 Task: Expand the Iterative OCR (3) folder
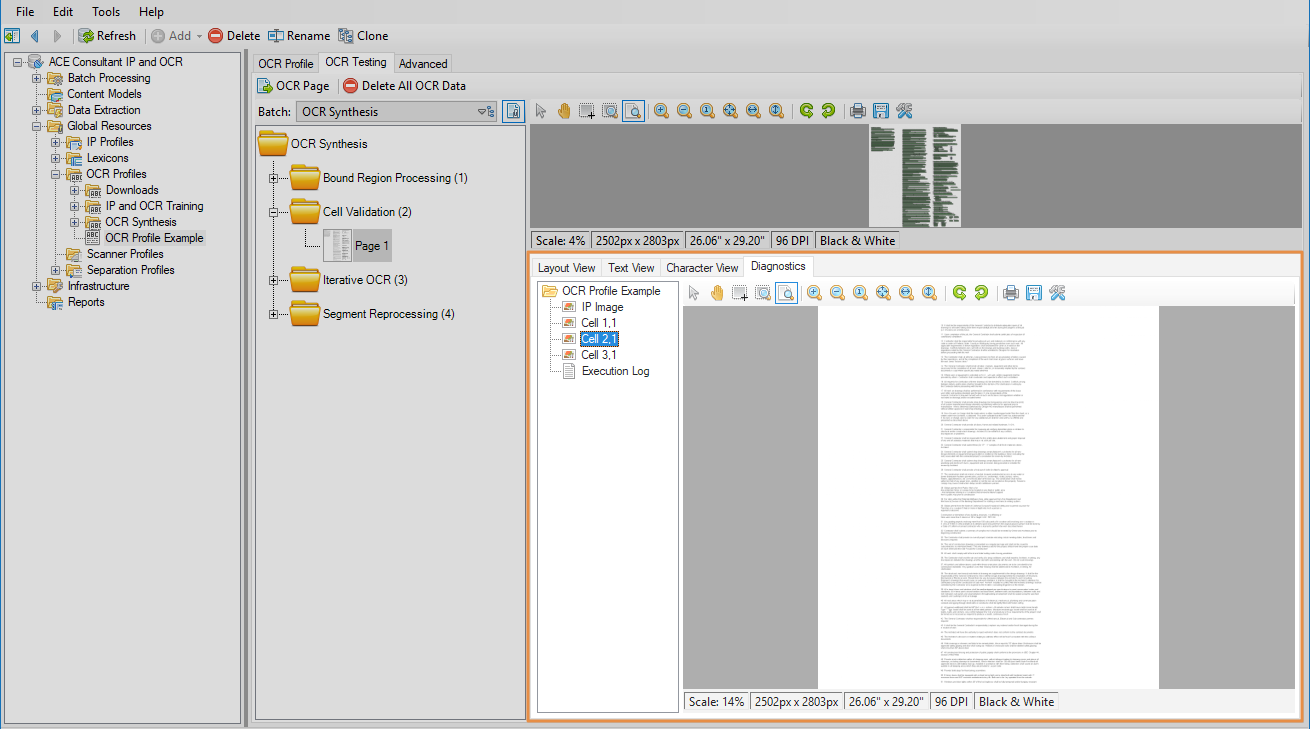(272, 280)
